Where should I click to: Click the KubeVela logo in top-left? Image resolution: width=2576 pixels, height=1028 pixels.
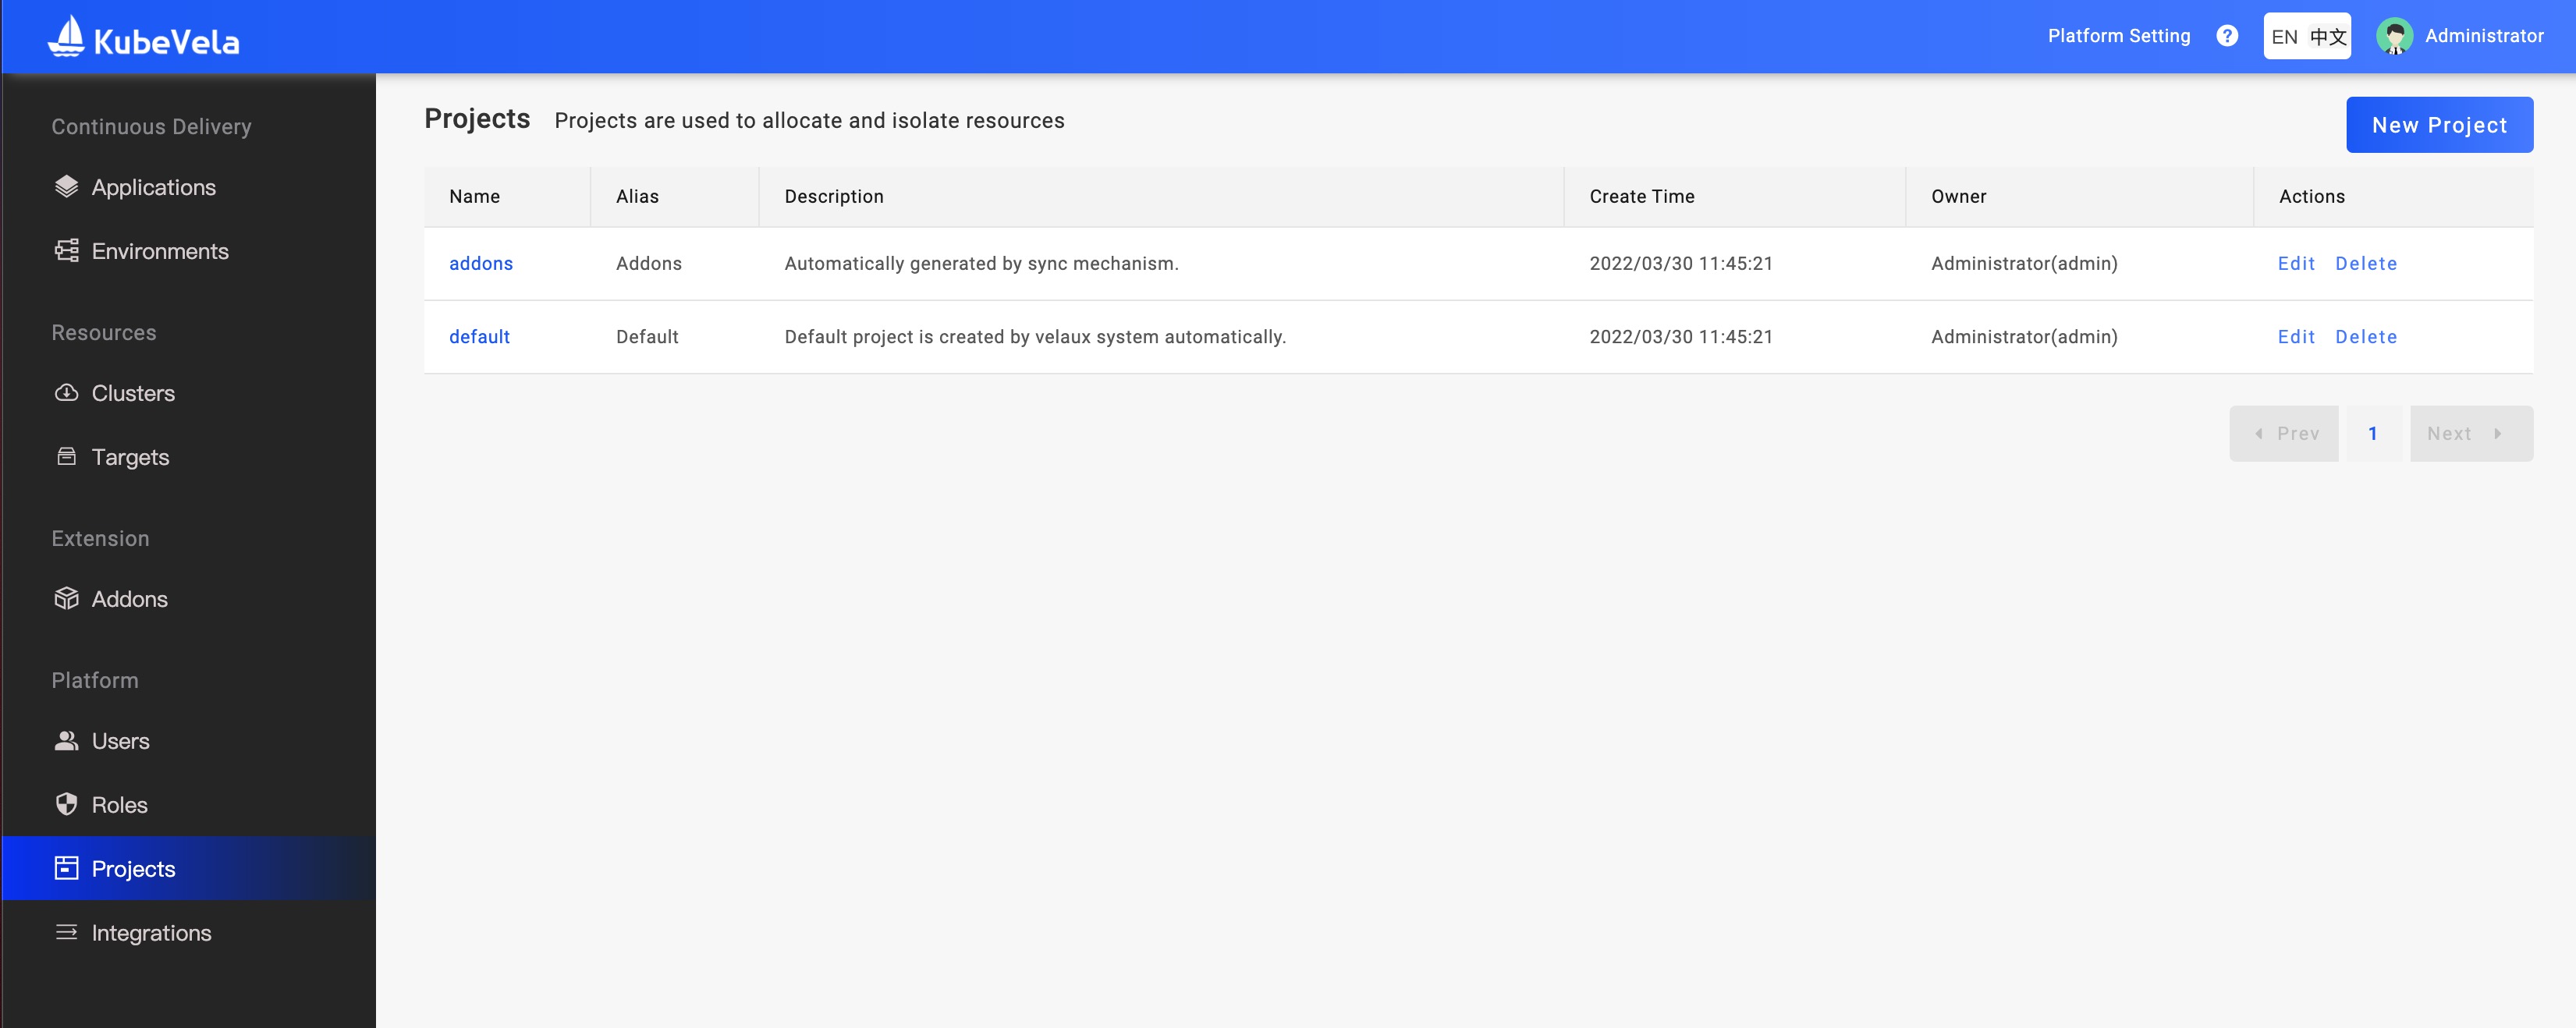(144, 36)
